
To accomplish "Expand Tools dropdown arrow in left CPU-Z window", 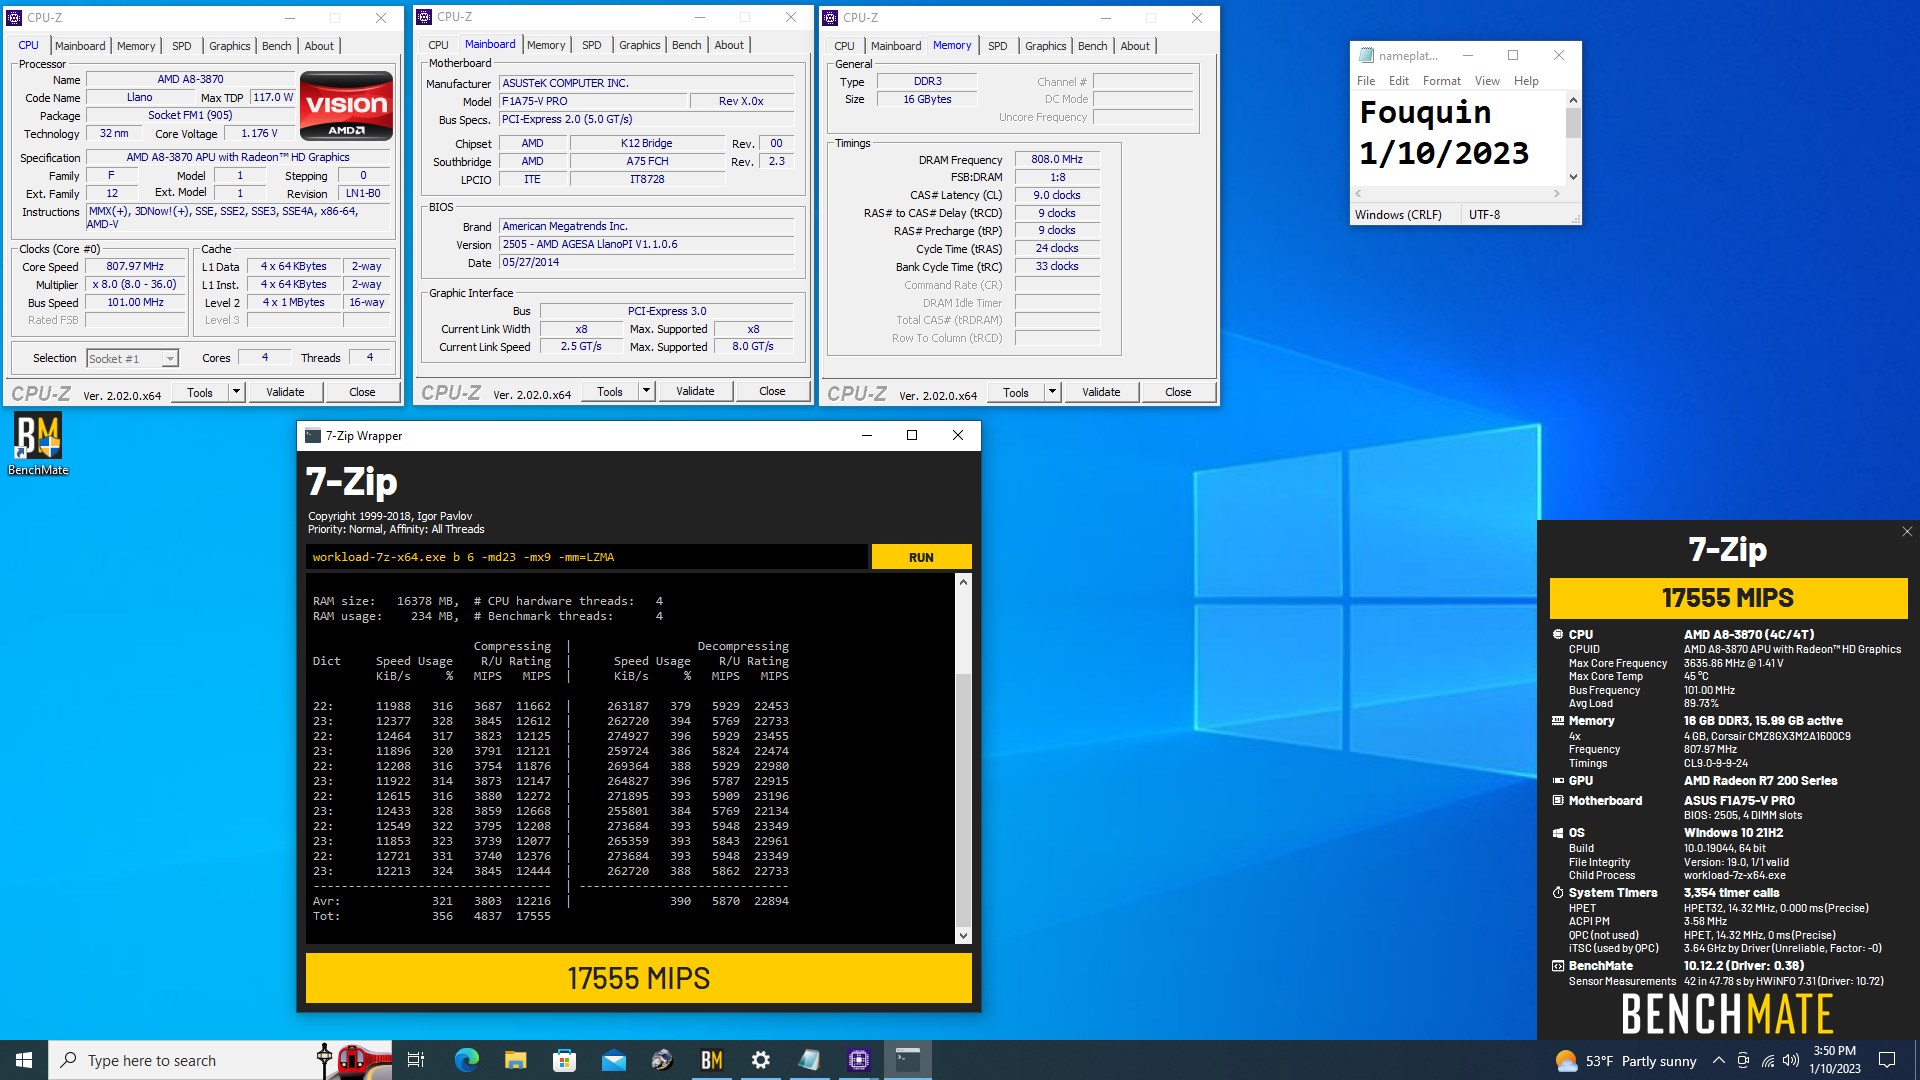I will pyautogui.click(x=237, y=392).
